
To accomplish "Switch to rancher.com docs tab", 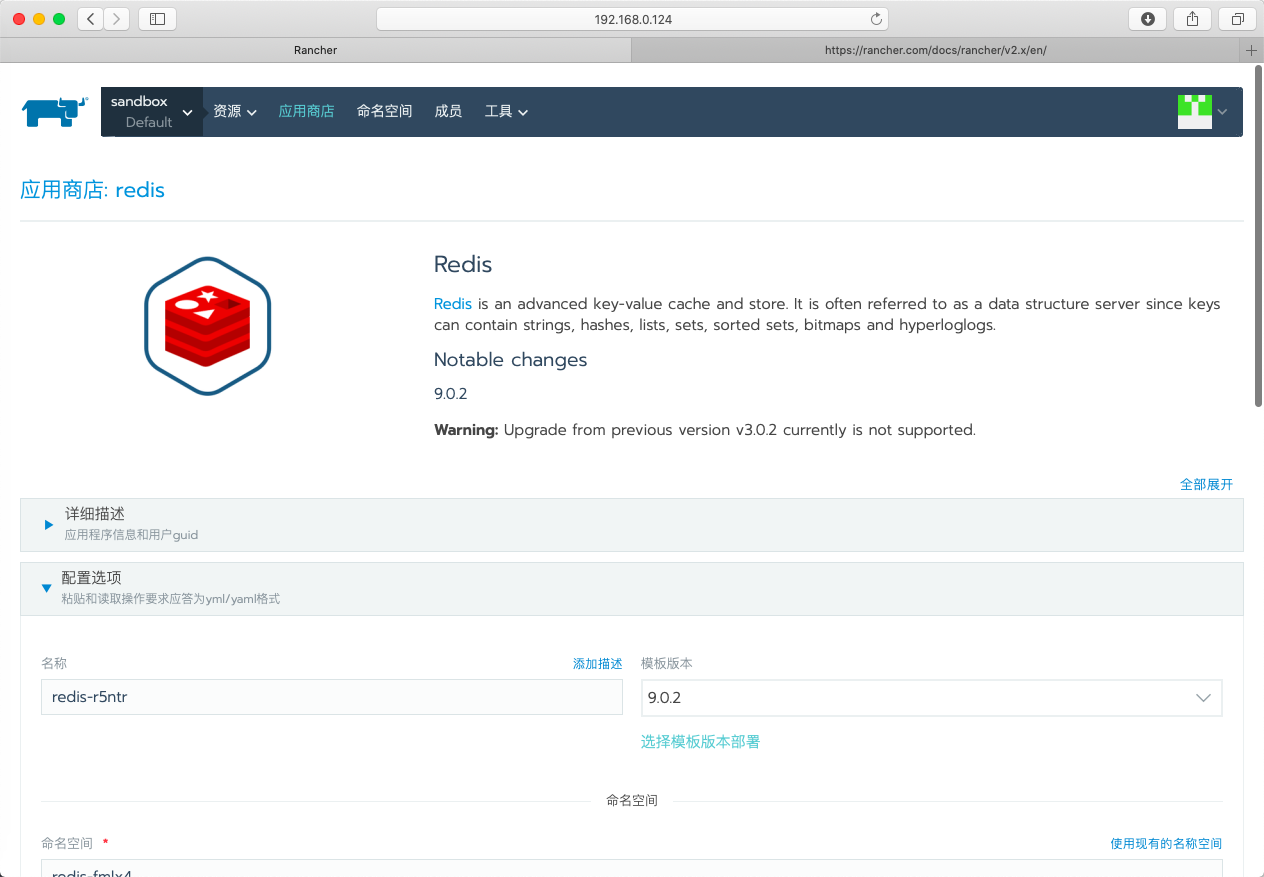I will [935, 50].
